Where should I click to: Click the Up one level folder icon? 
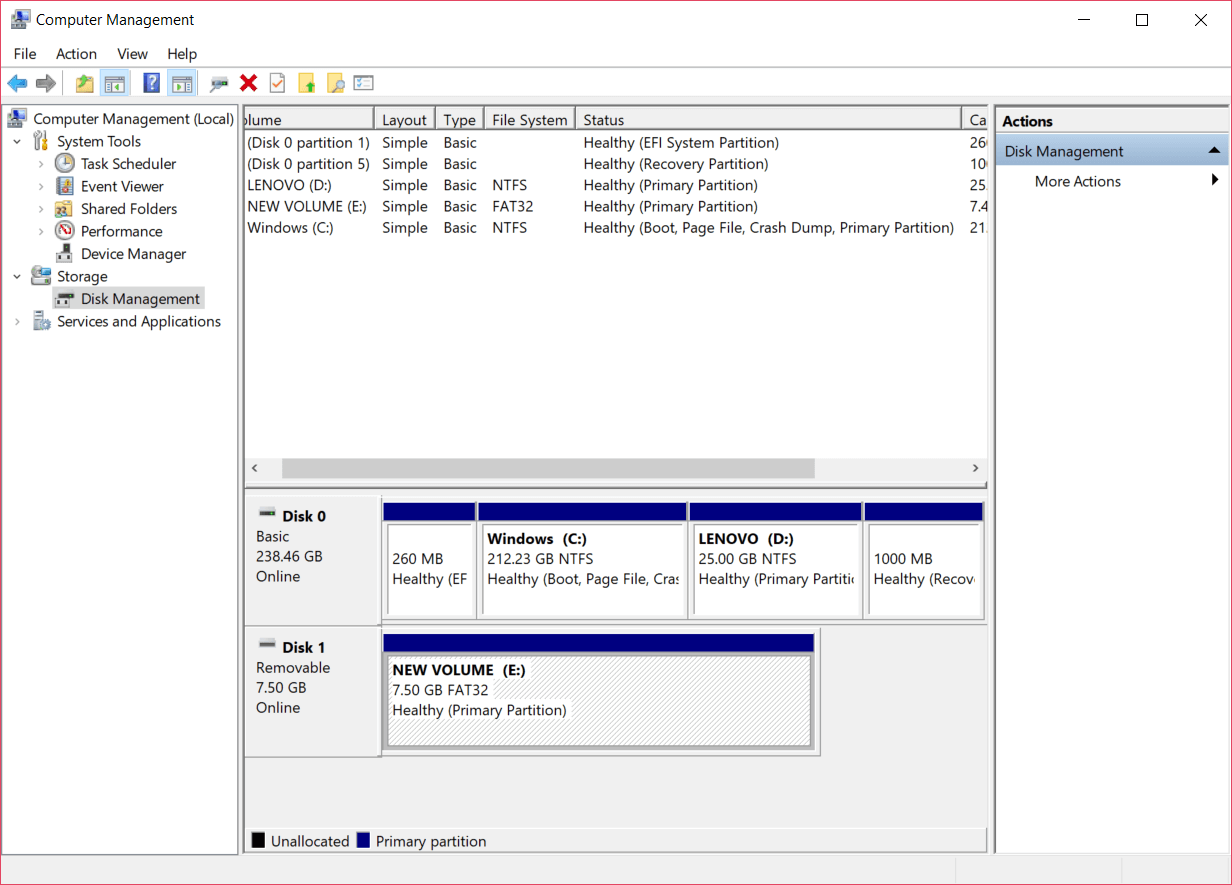click(x=85, y=83)
